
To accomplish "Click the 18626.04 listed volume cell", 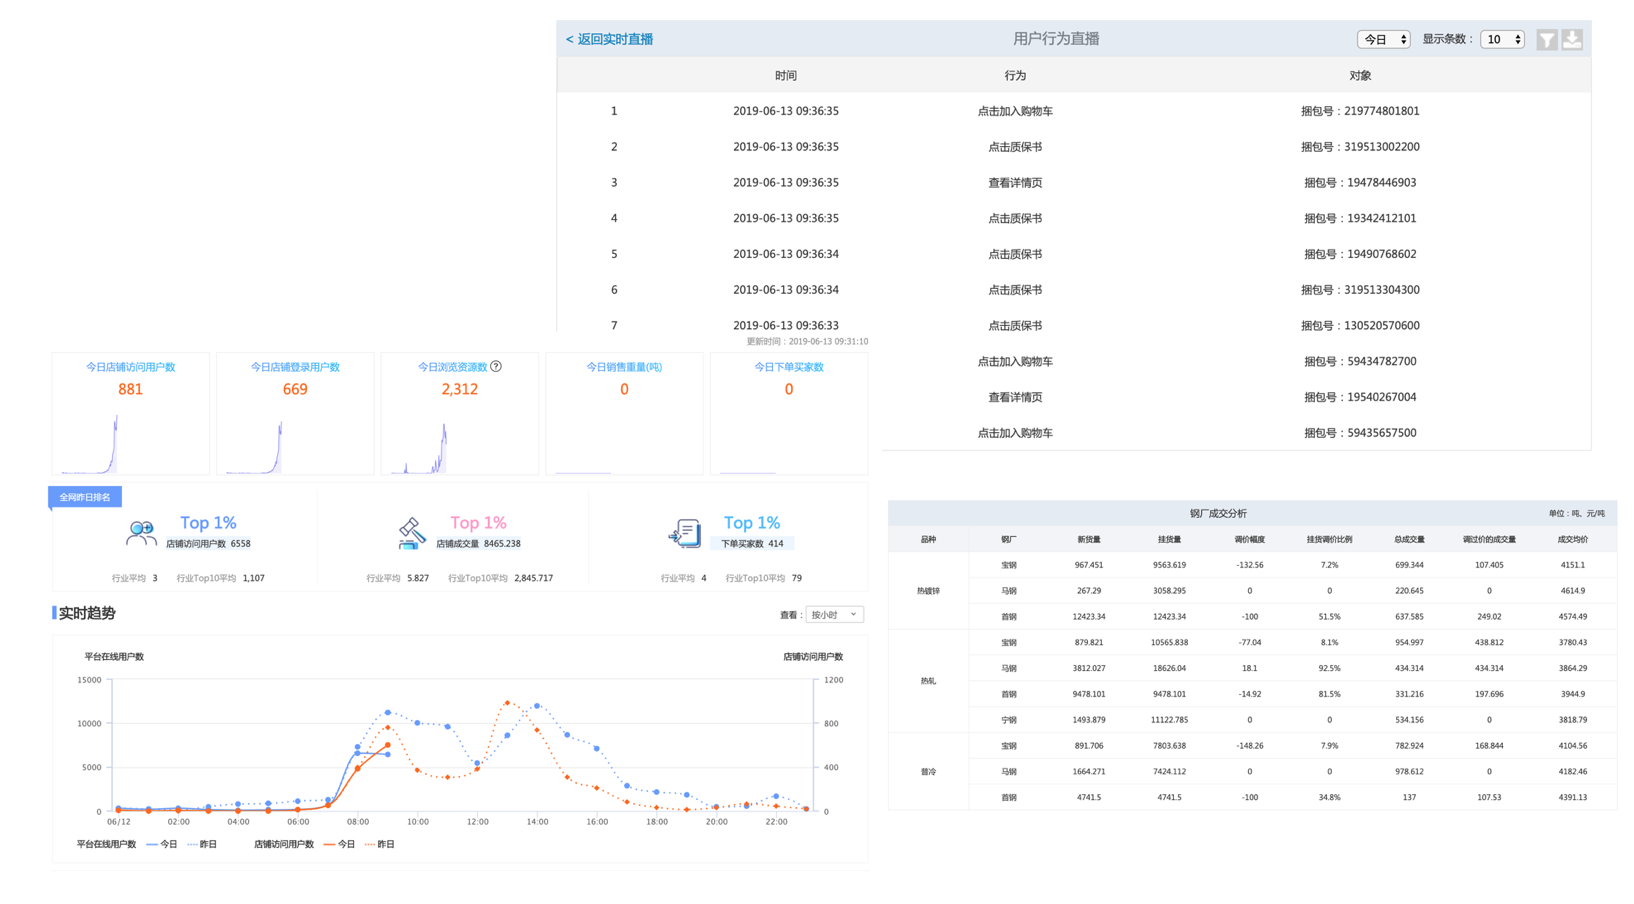I will pos(1169,668).
